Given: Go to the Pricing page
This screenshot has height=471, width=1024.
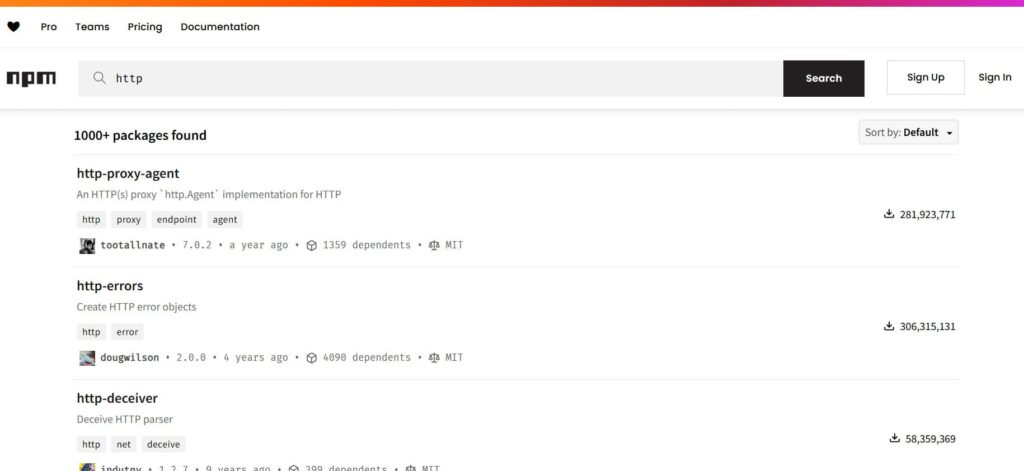Looking at the screenshot, I should tap(145, 27).
